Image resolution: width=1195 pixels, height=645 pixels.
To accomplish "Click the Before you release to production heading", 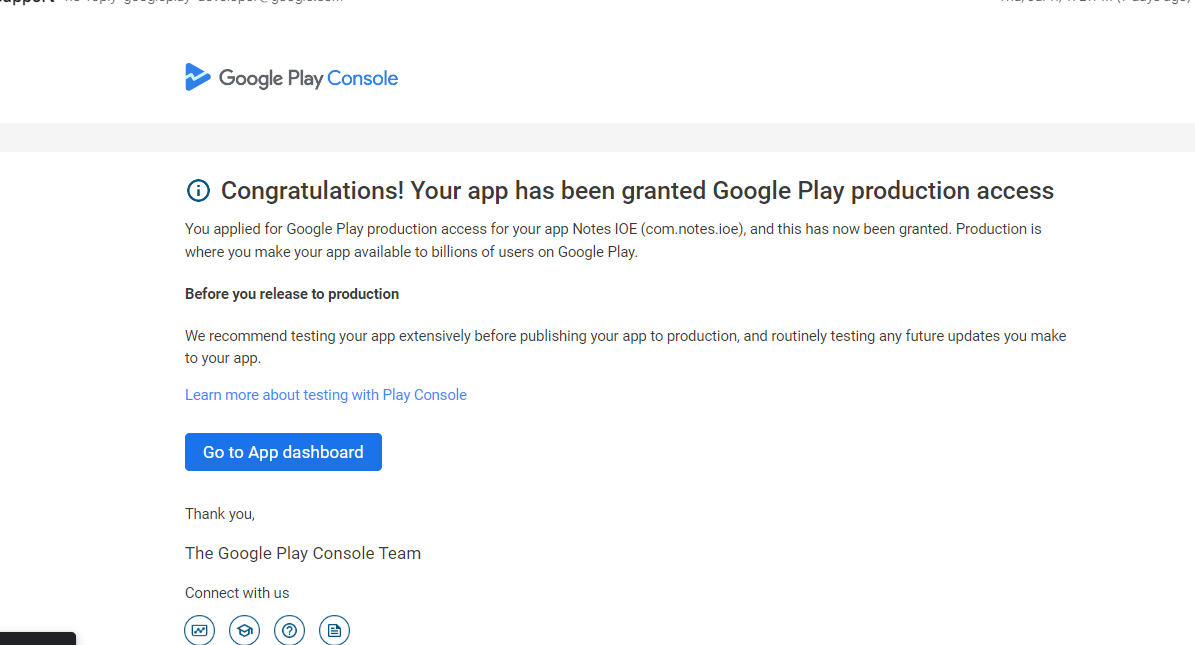I will click(x=291, y=293).
